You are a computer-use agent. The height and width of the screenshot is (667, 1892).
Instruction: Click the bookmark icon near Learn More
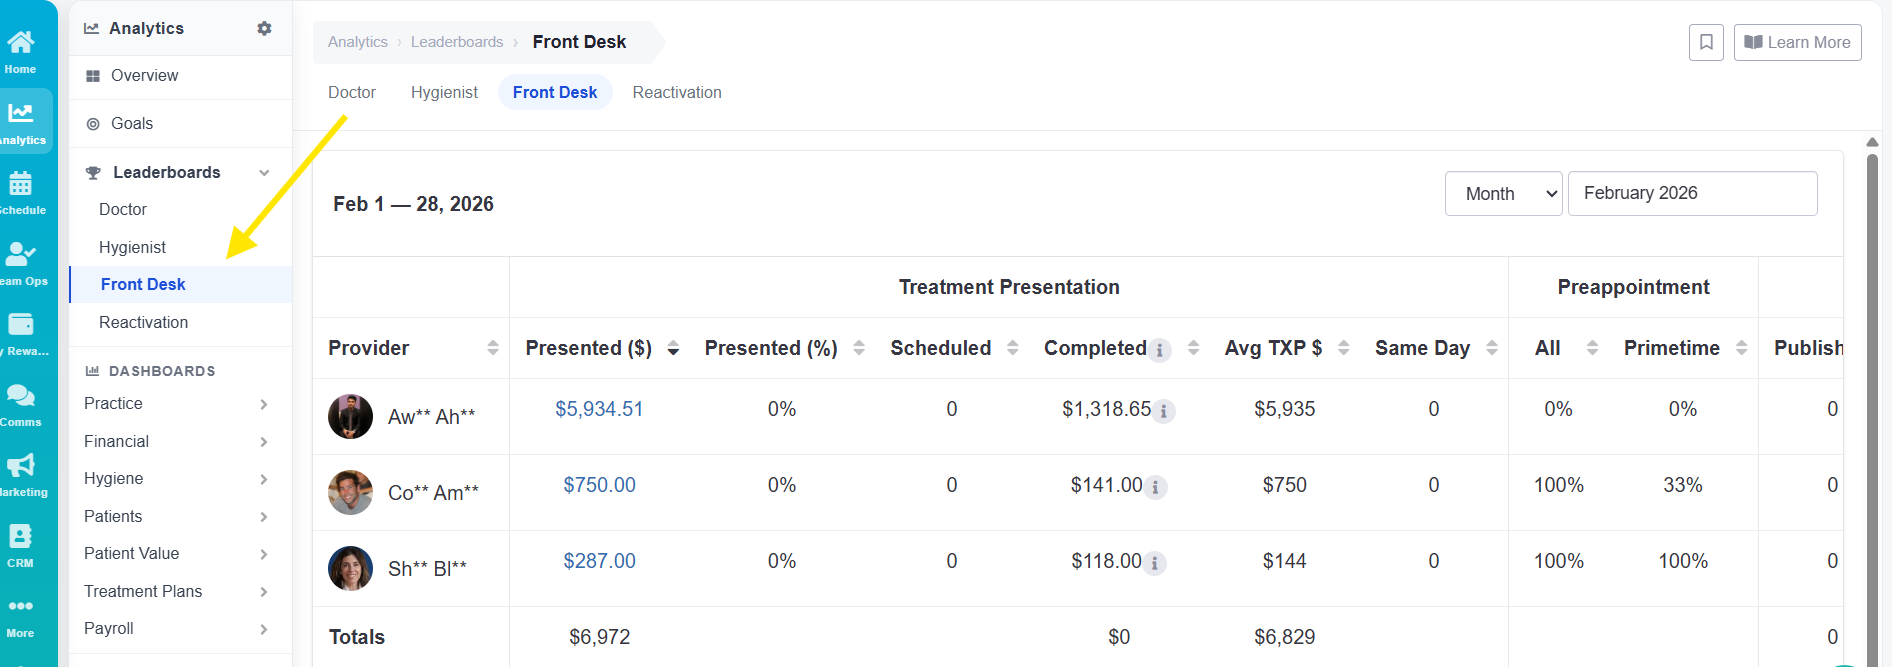[x=1706, y=42]
